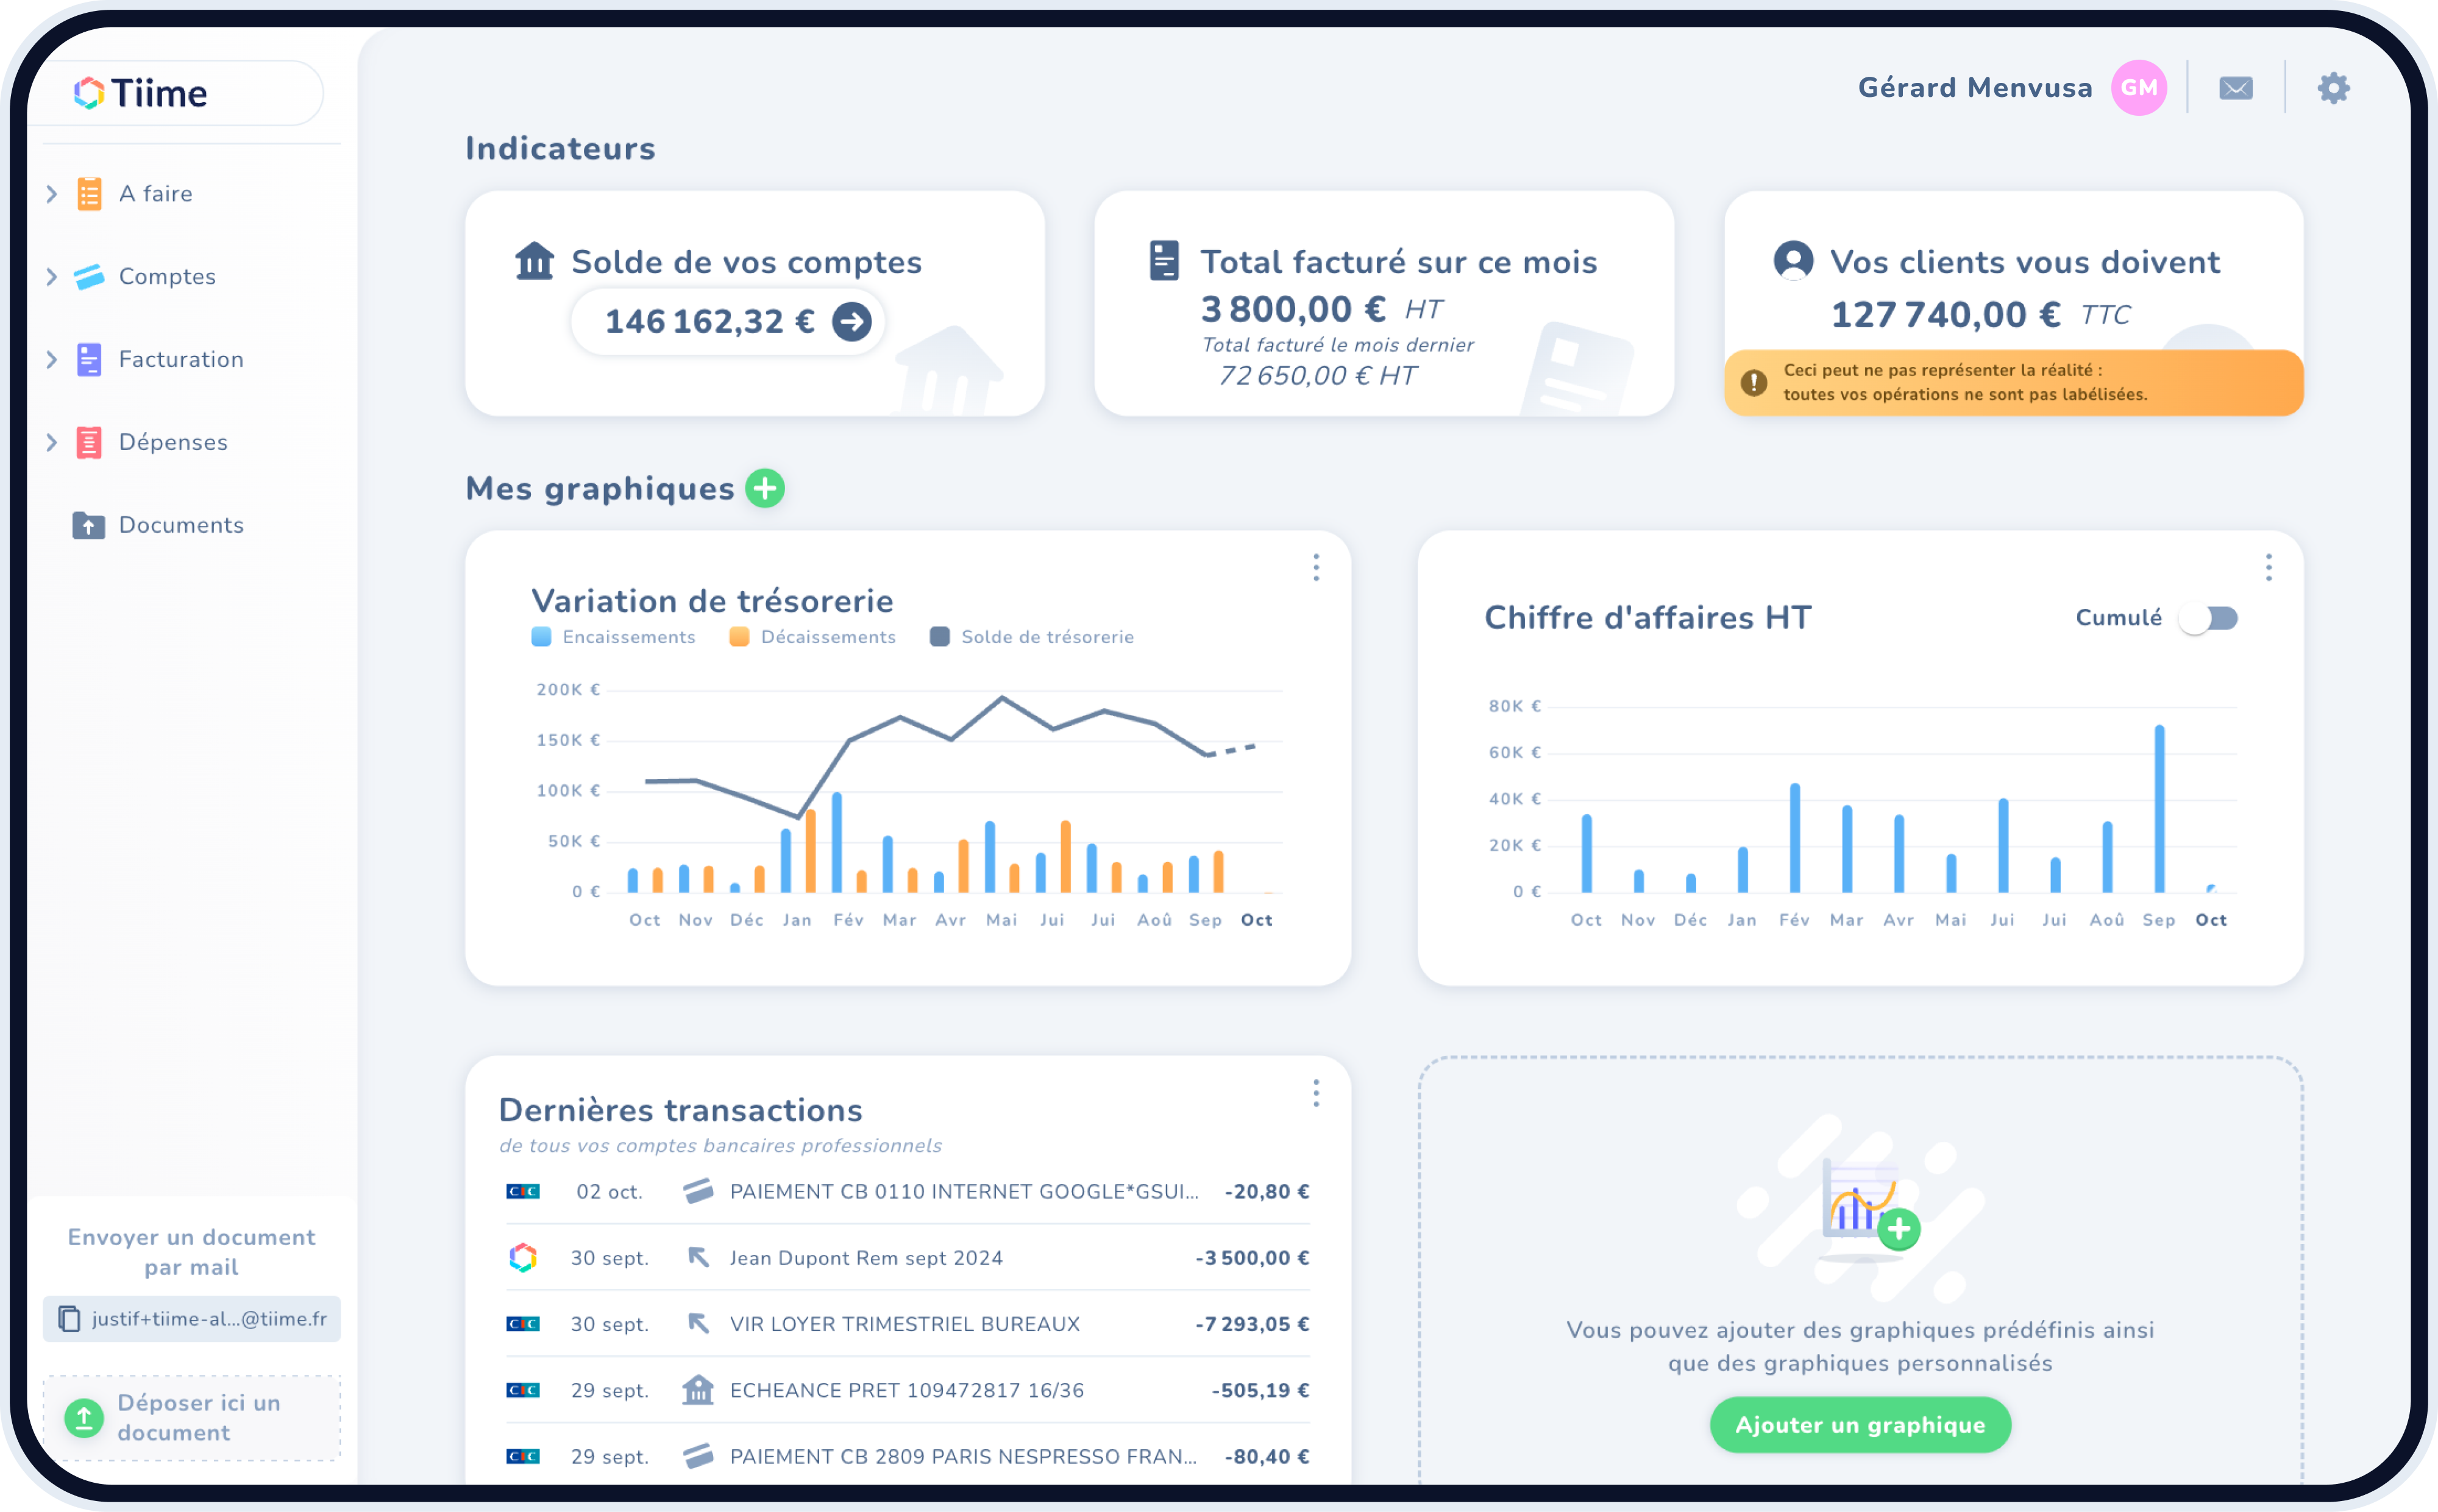This screenshot has width=2438, height=1512.
Task: Open Documents in the sidebar
Action: [x=180, y=525]
